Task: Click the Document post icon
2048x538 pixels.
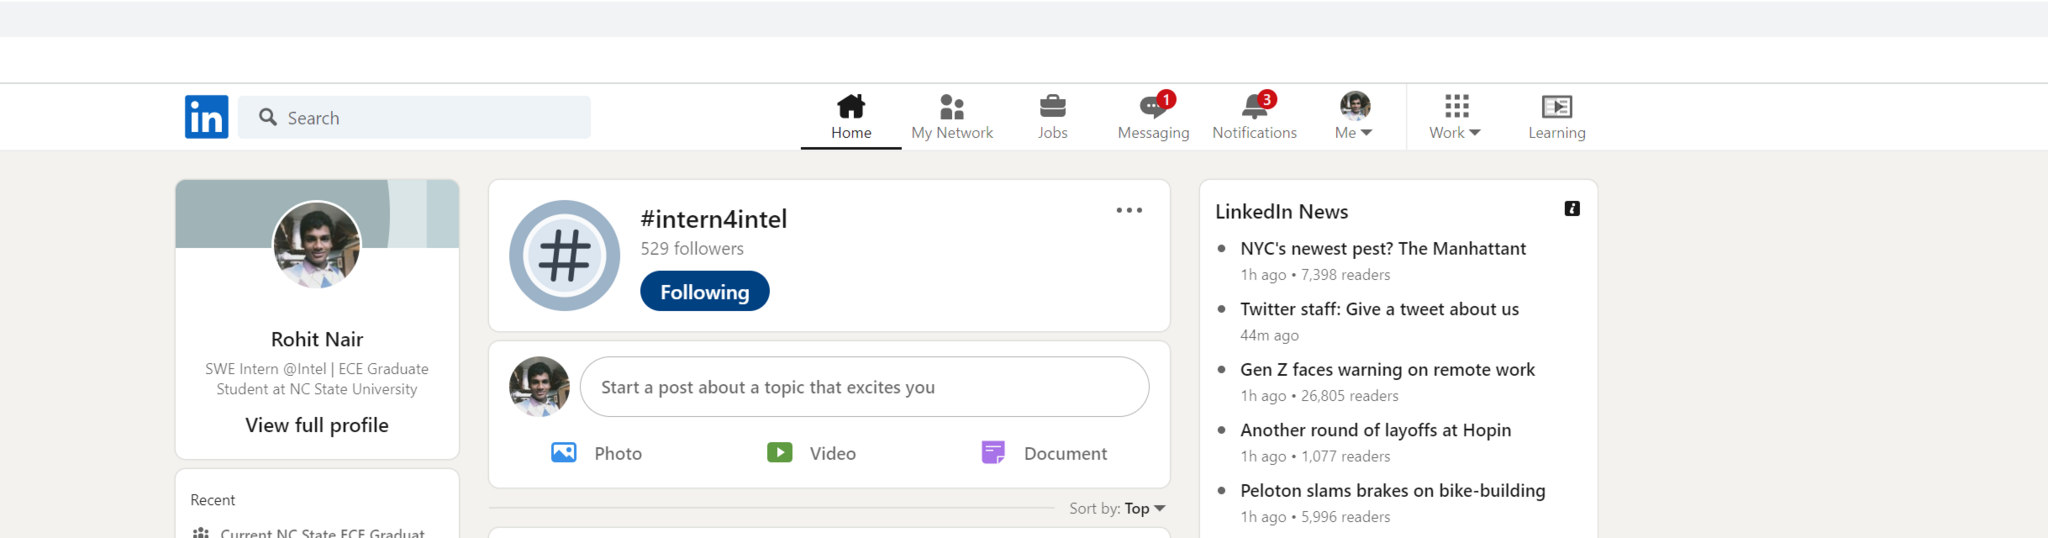Action: 993,453
